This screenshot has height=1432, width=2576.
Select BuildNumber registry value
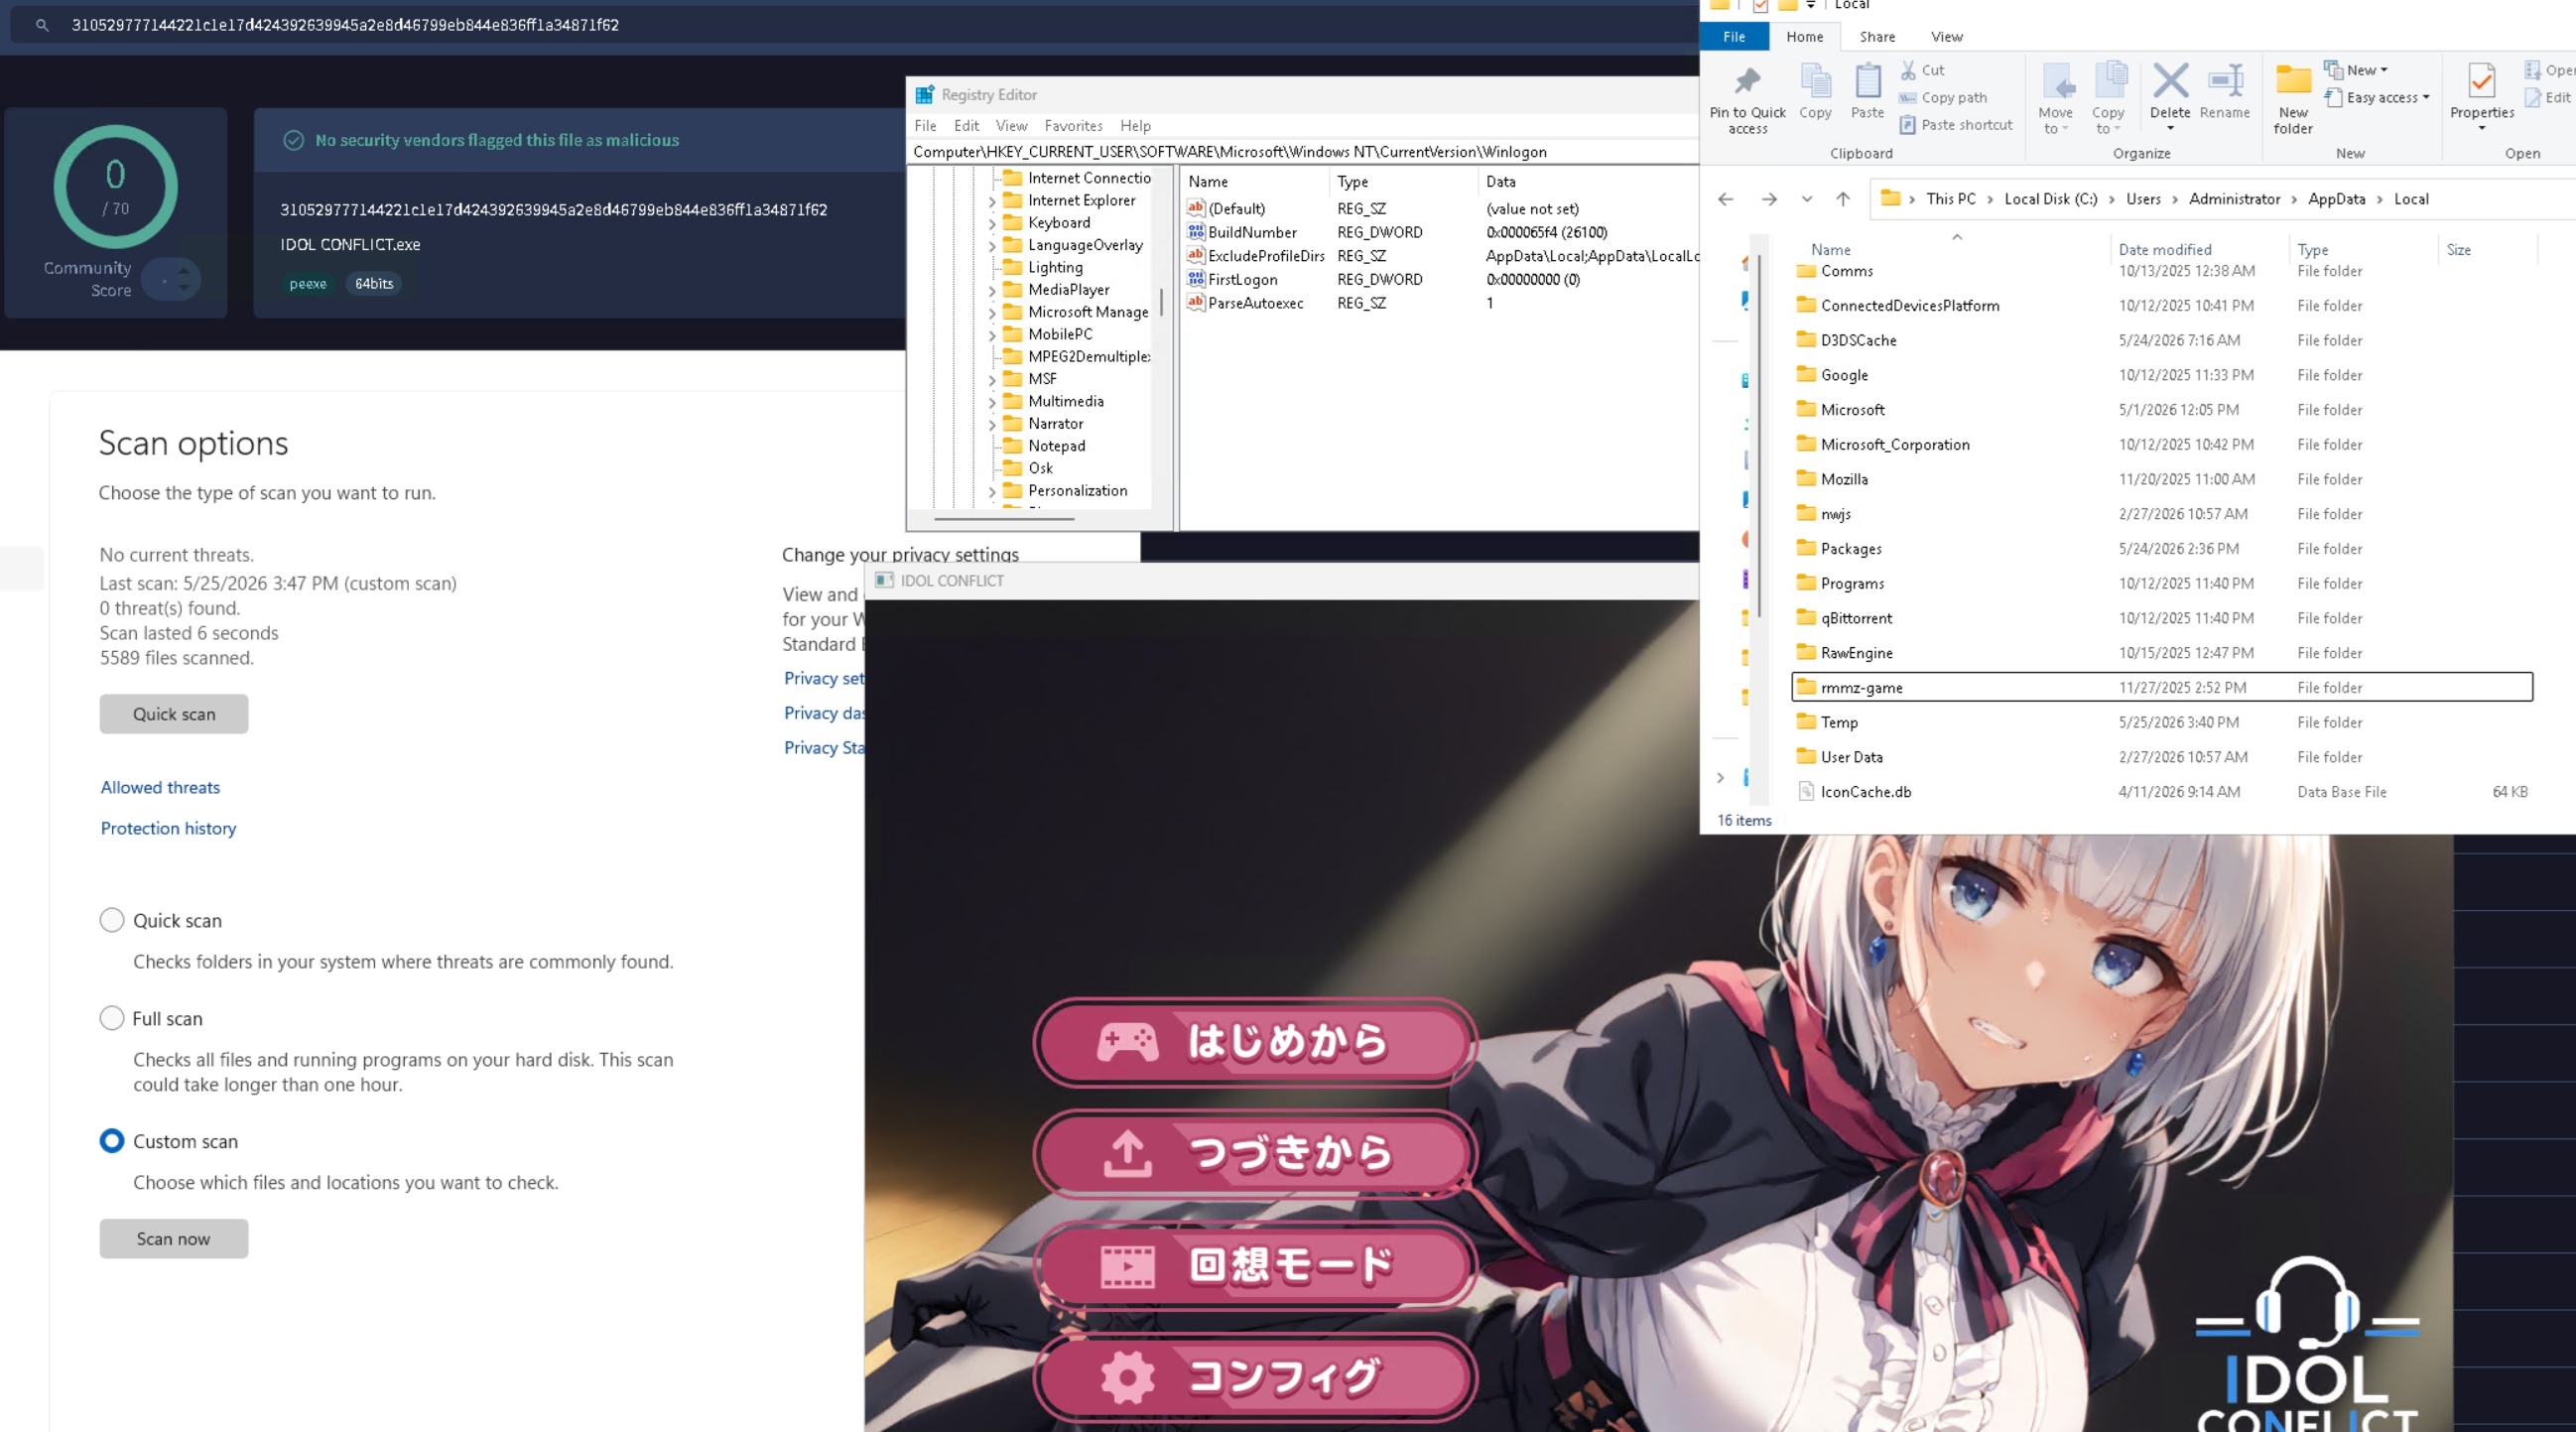pos(1252,232)
